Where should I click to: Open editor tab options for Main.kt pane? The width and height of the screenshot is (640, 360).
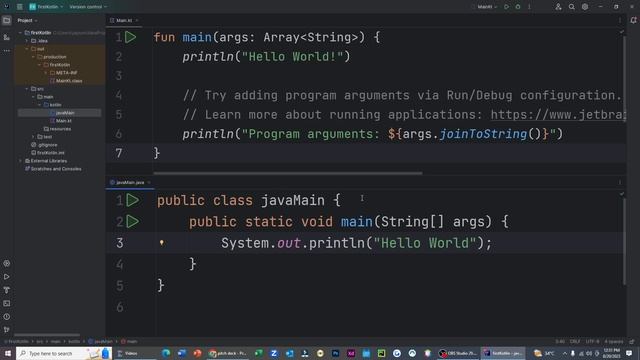coord(620,20)
